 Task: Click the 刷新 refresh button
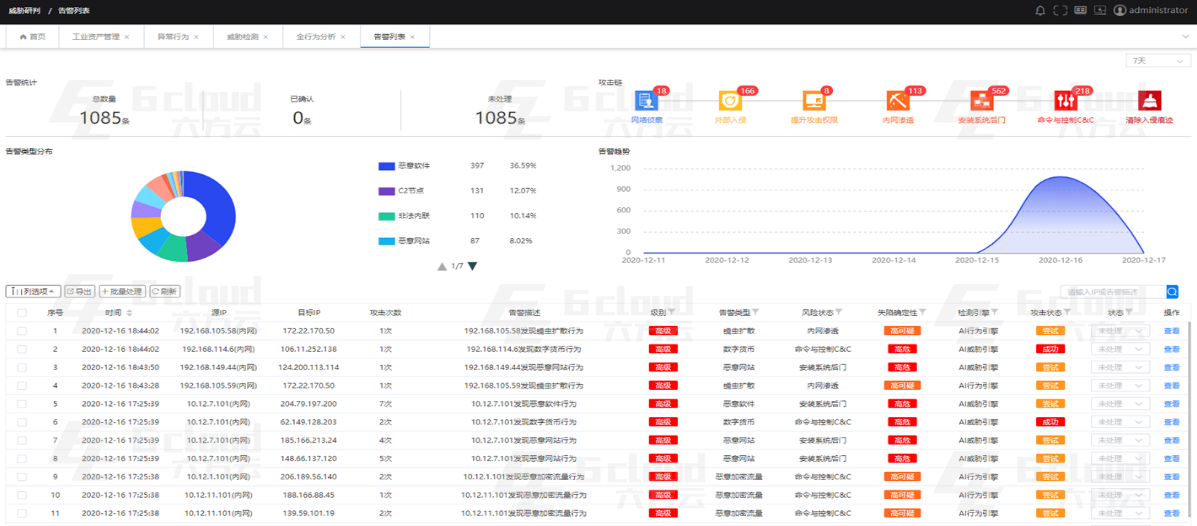click(x=165, y=291)
